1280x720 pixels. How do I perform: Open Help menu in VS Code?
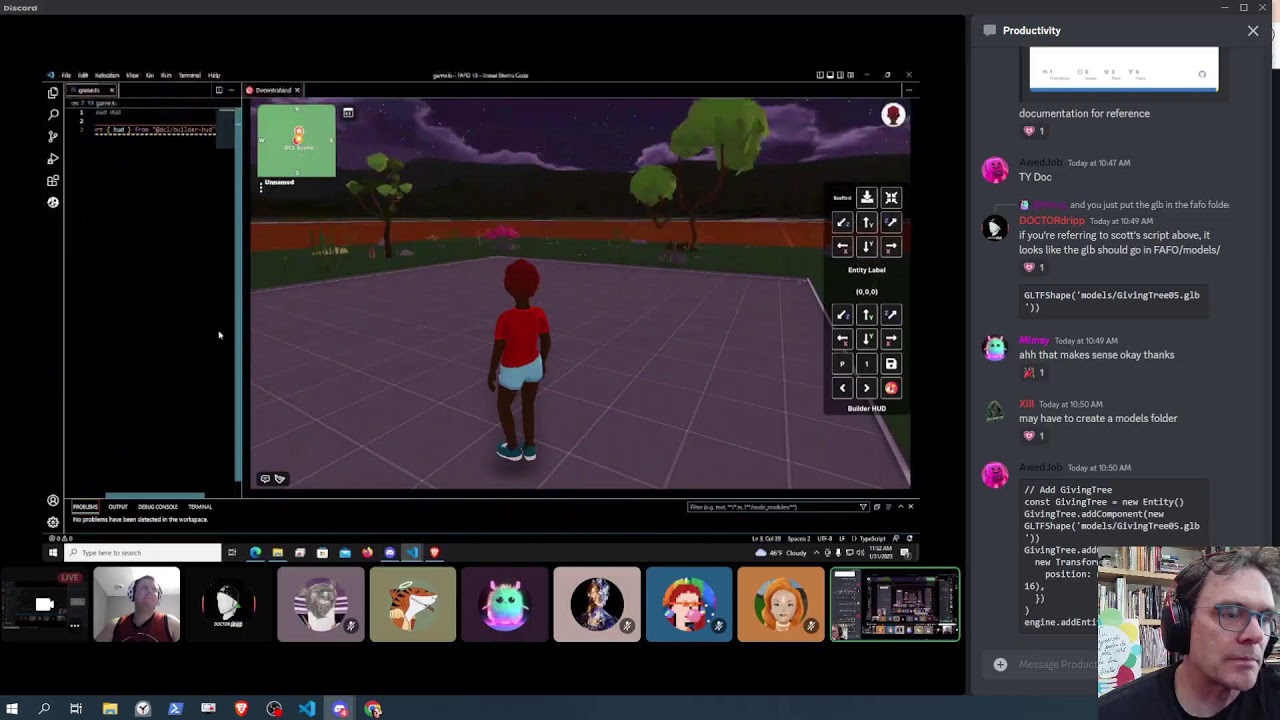tap(214, 75)
